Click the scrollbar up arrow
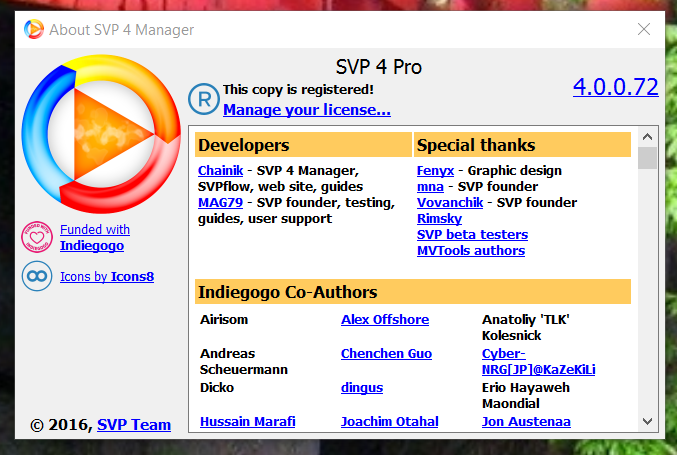This screenshot has width=677, height=455. [647, 137]
